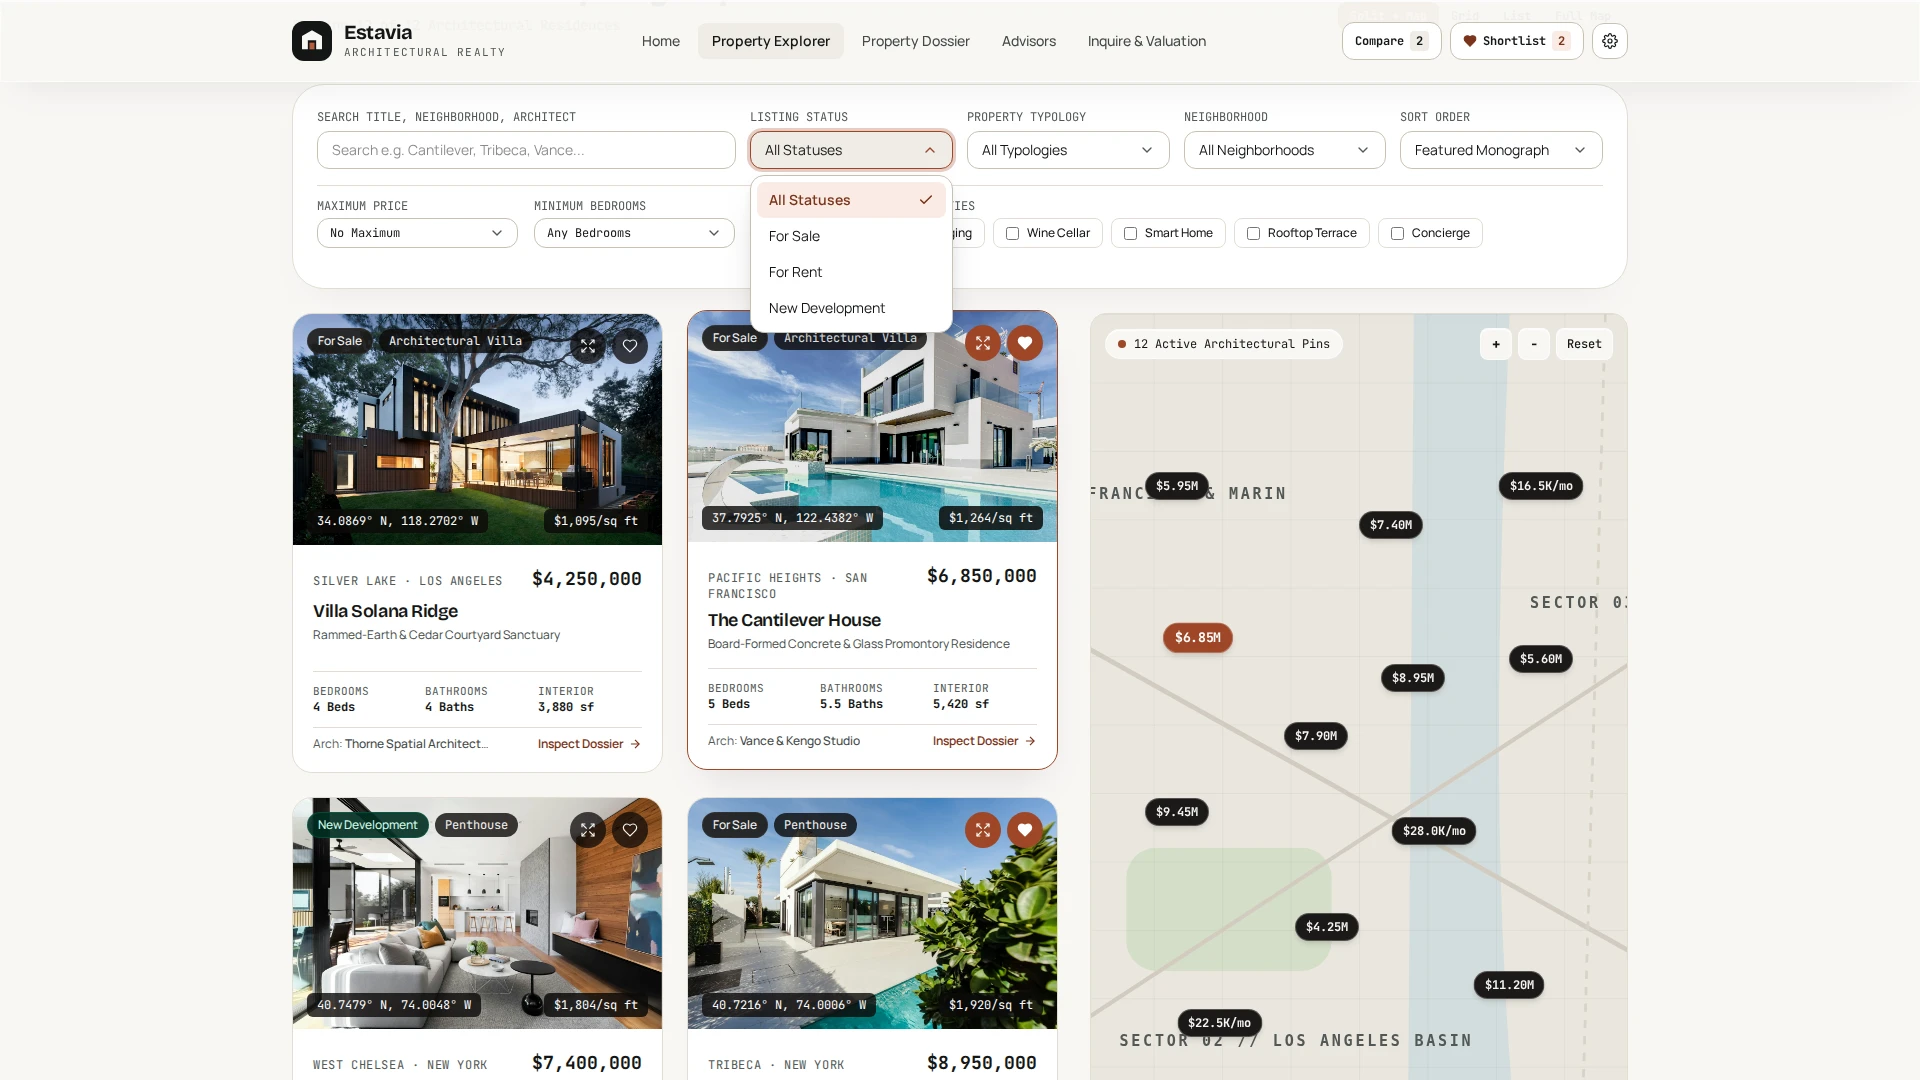Viewport: 1920px width, 1080px height.
Task: Open the Shortlist button
Action: pyautogui.click(x=1516, y=41)
